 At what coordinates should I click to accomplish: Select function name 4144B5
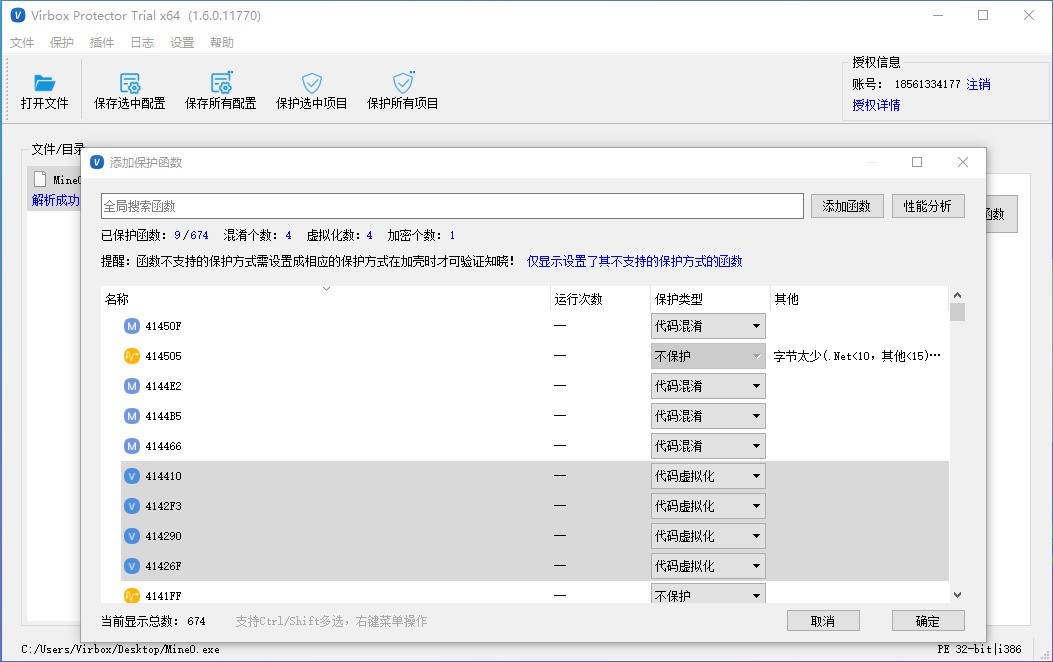[163, 416]
